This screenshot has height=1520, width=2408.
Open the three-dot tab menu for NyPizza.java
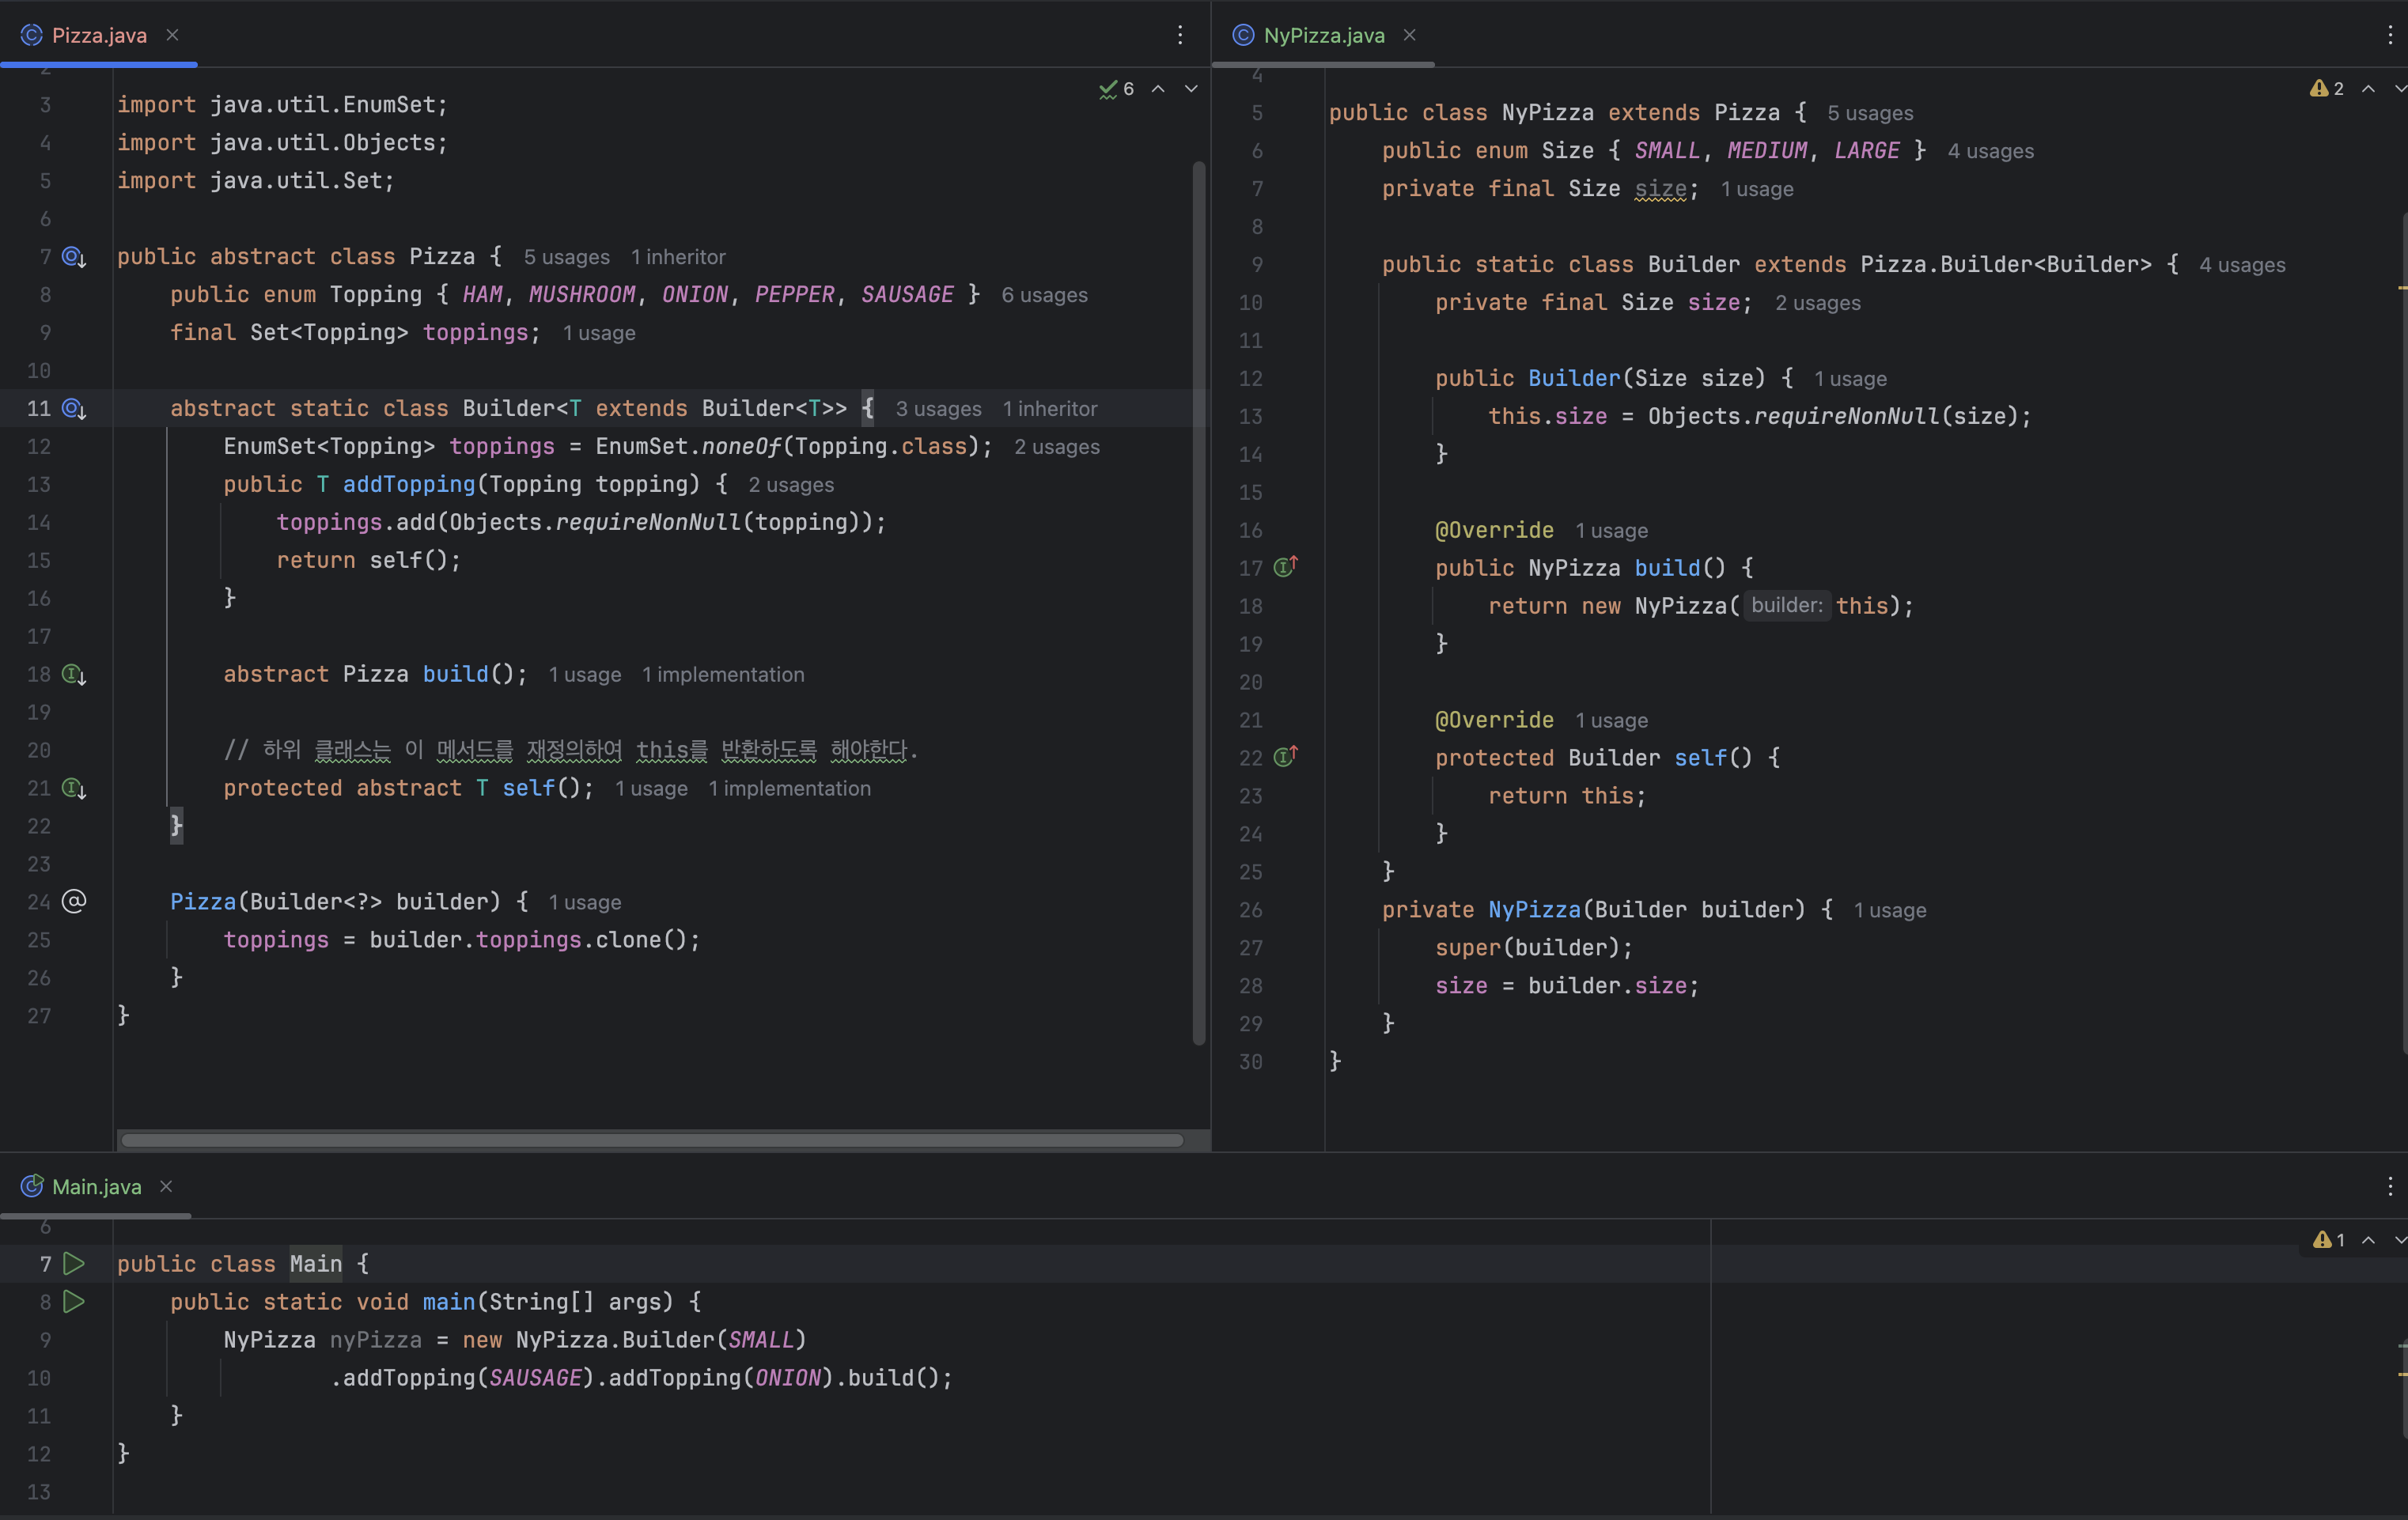[x=2390, y=35]
